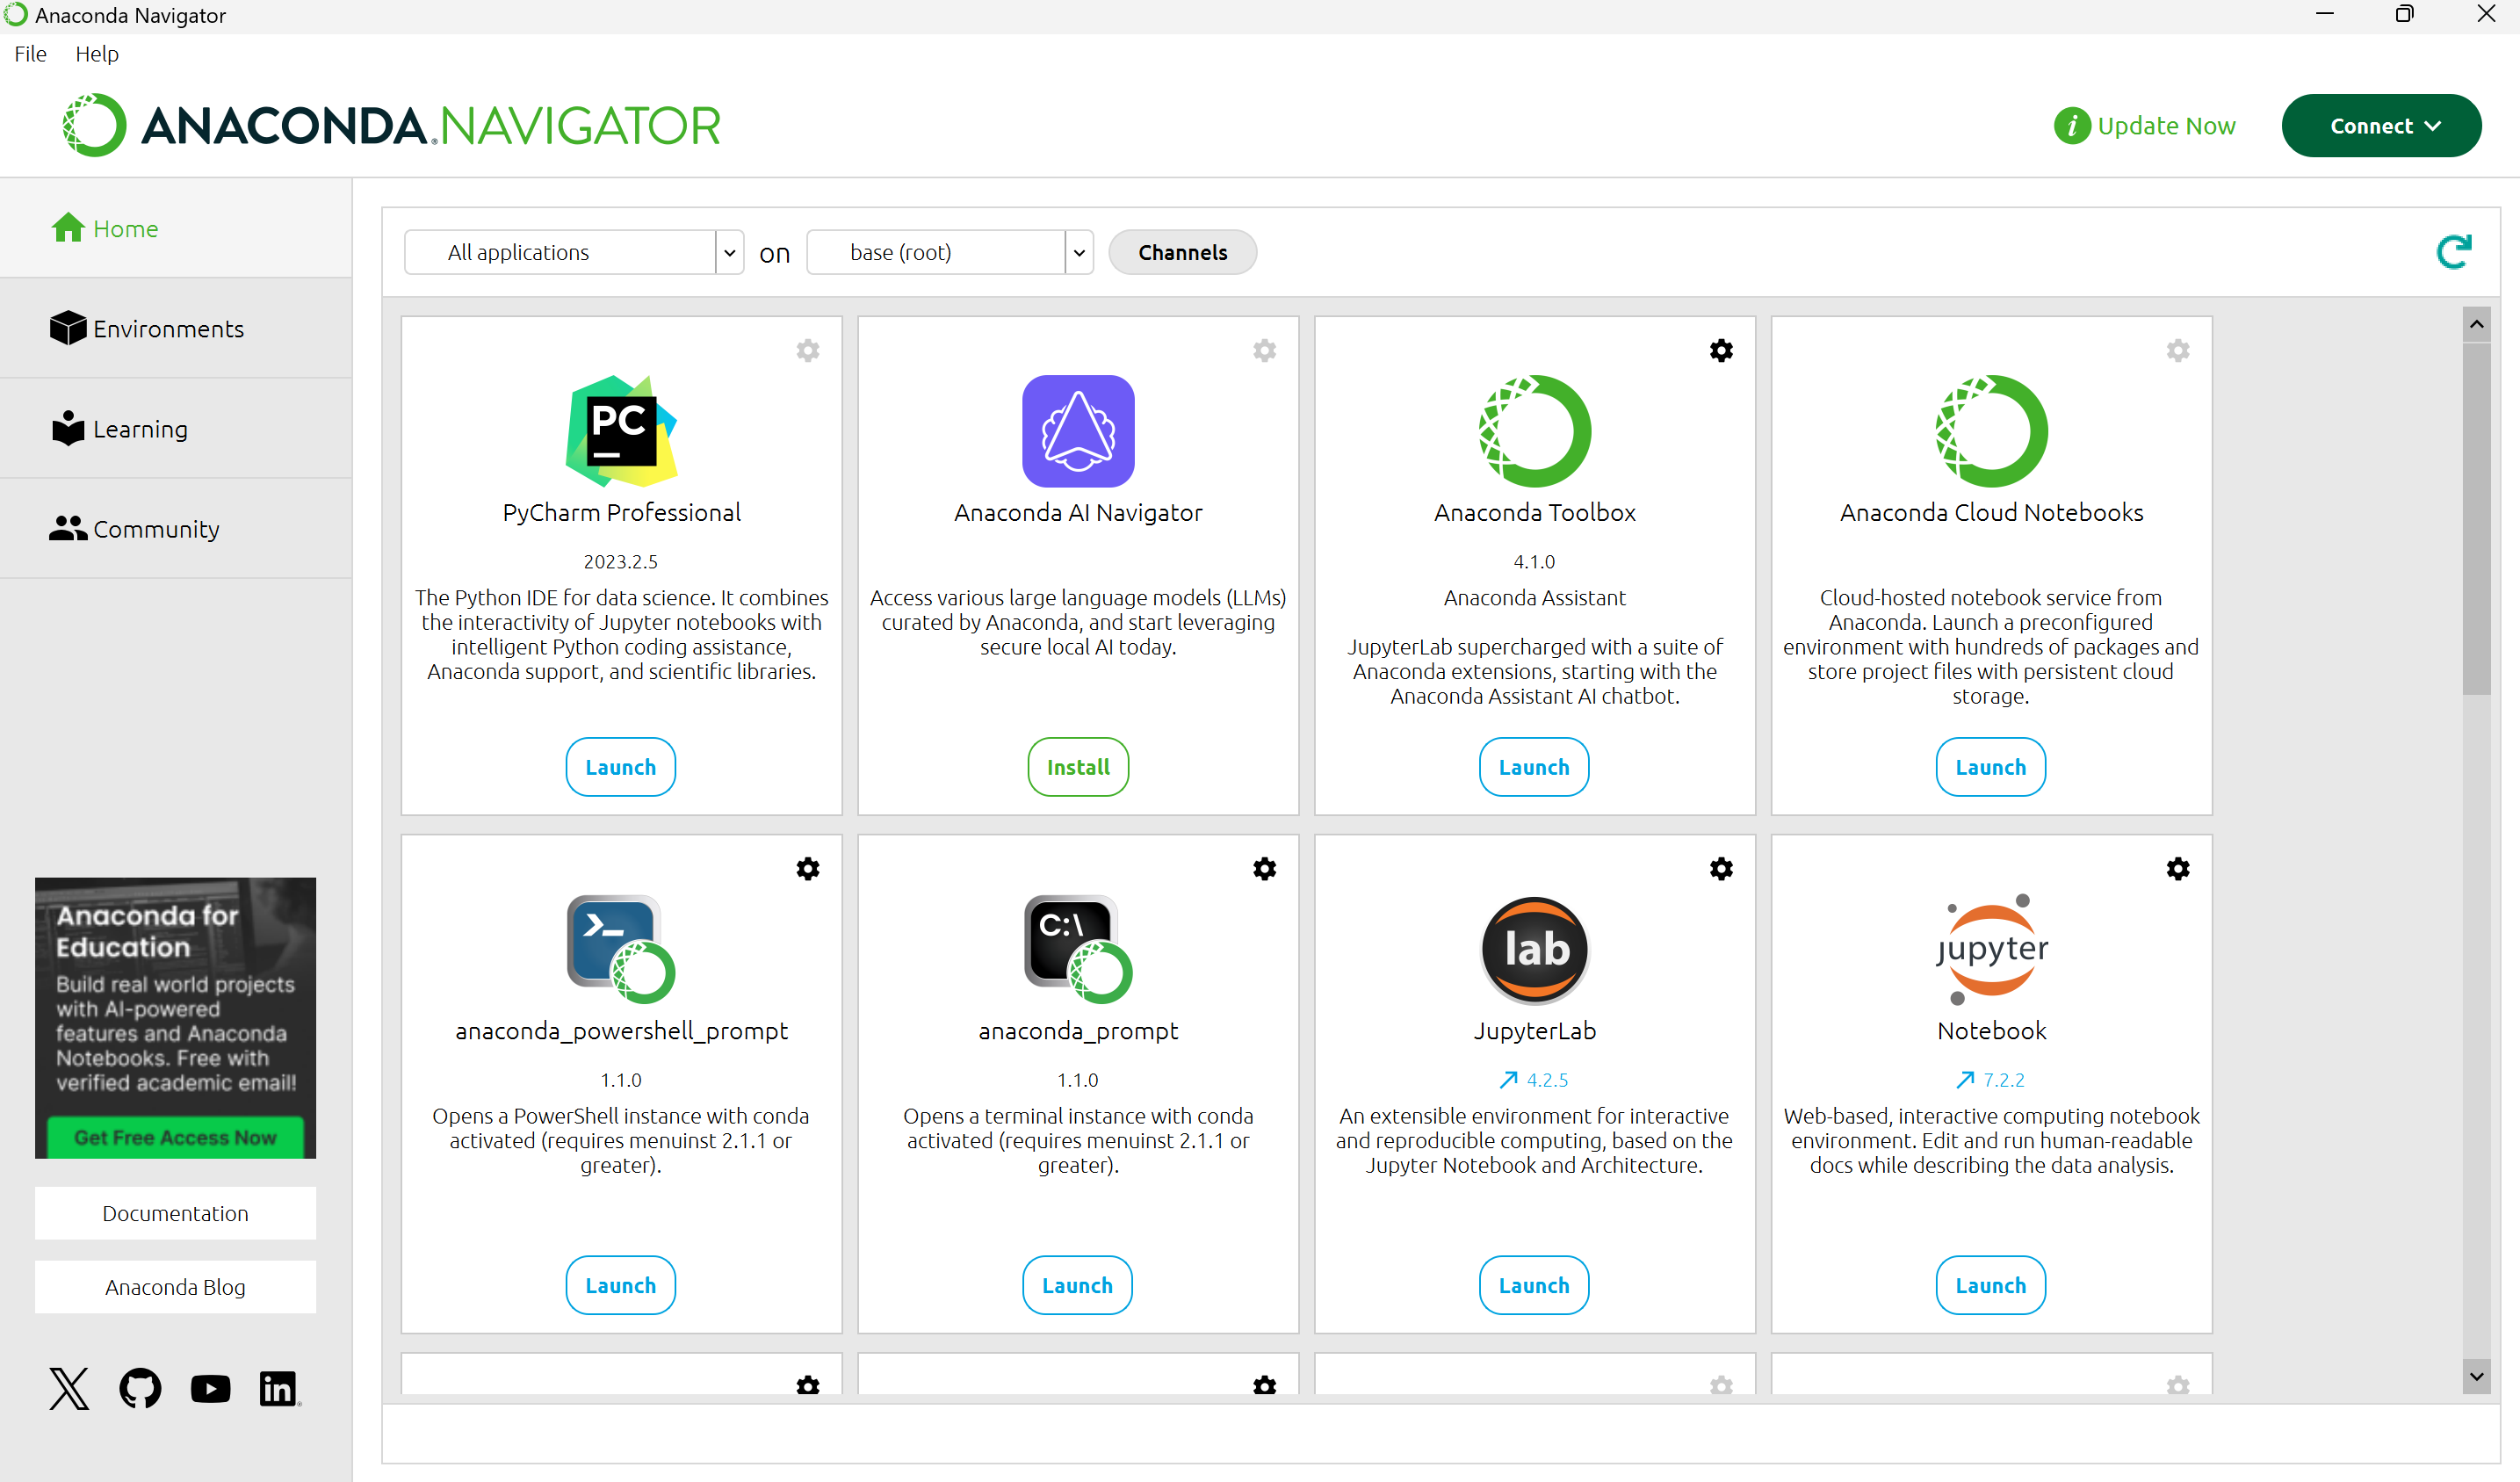Click the Update Now link
The height and width of the screenshot is (1482, 2520).
pos(2165,126)
